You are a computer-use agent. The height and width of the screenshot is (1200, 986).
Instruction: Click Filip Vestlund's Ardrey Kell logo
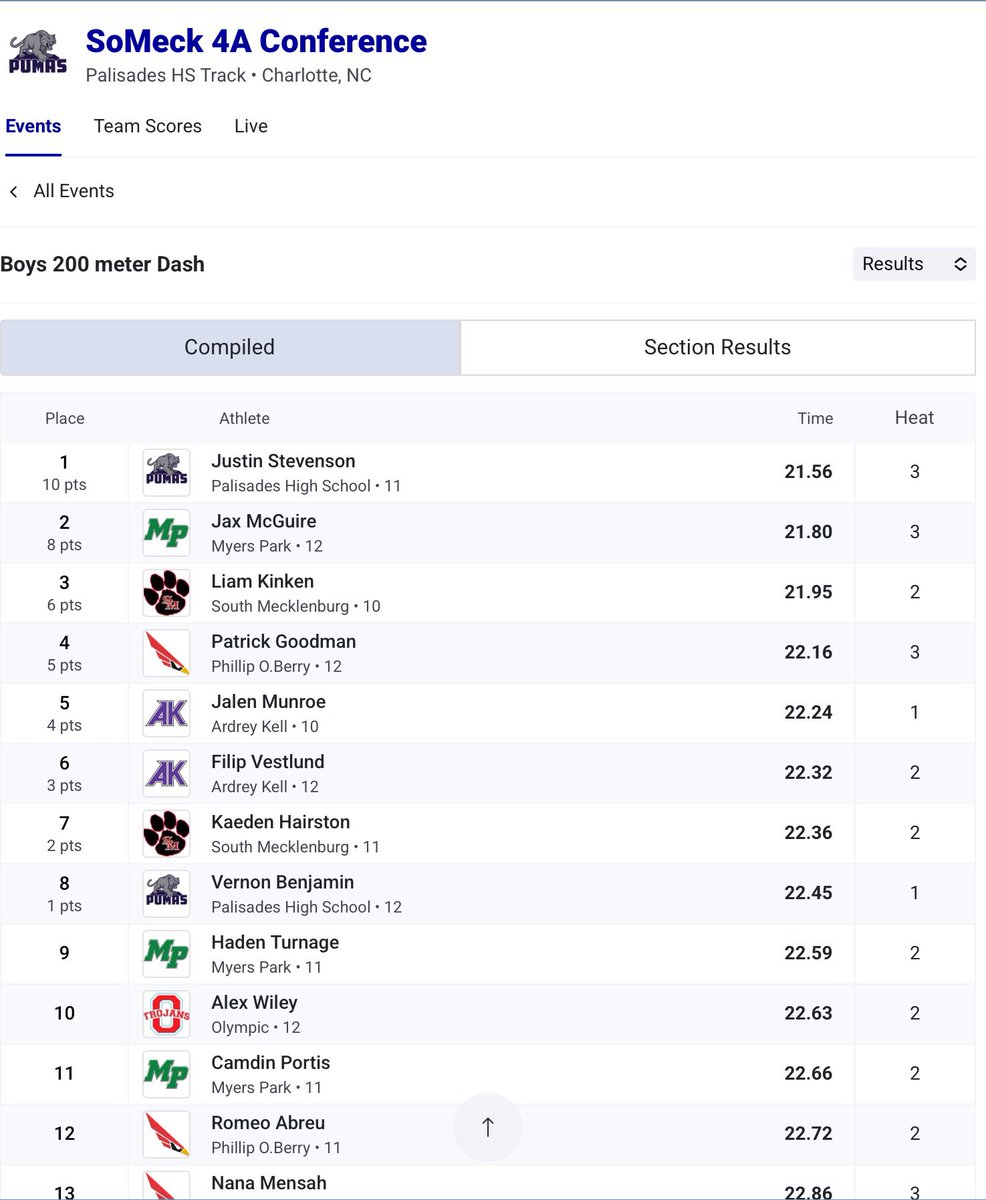pos(166,773)
